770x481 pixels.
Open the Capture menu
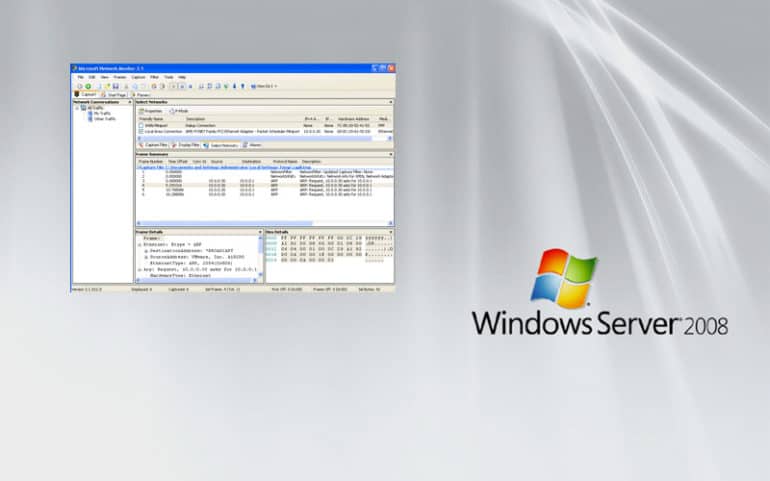[138, 77]
